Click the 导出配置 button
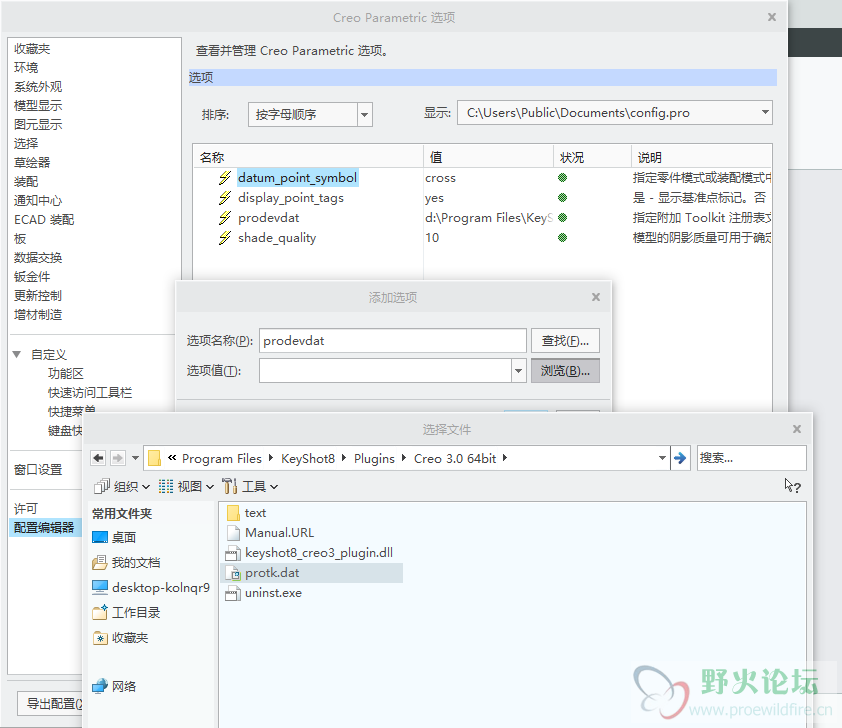Image resolution: width=842 pixels, height=728 pixels. click(x=50, y=703)
